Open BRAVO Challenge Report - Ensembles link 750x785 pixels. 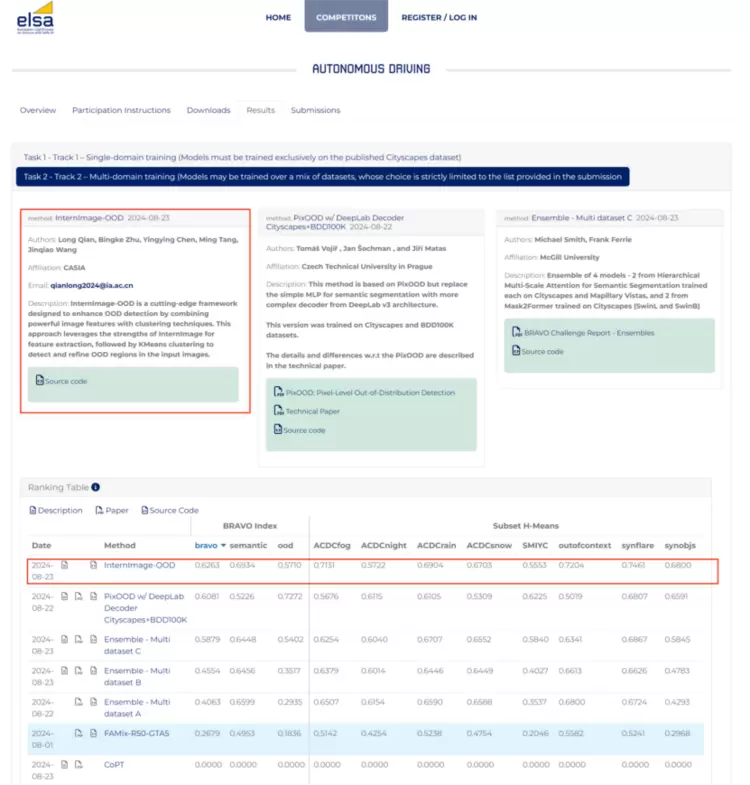point(574,333)
